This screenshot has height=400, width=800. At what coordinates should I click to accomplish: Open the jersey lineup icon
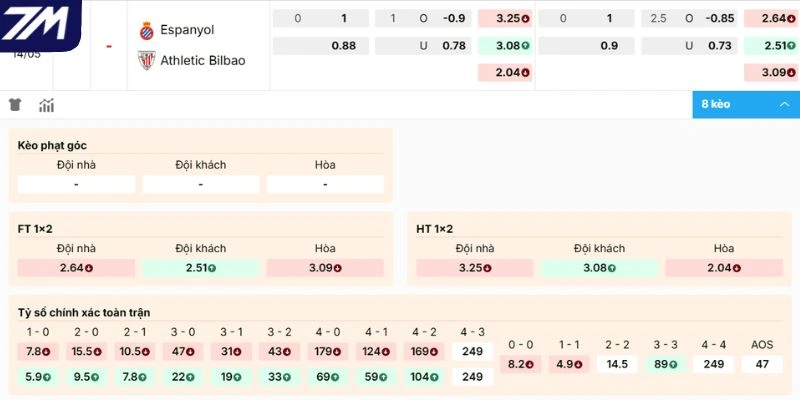(x=15, y=105)
